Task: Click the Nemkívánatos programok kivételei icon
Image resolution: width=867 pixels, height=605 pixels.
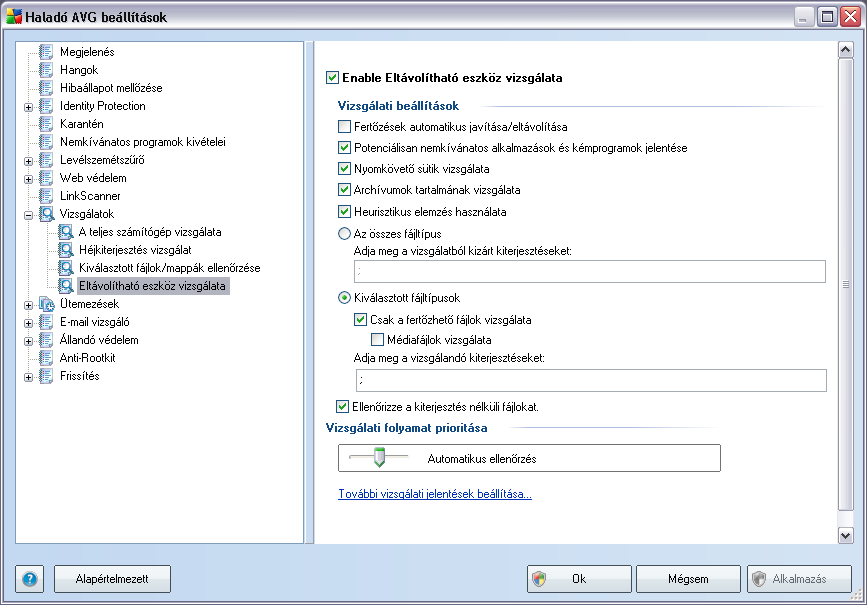Action: 46,142
